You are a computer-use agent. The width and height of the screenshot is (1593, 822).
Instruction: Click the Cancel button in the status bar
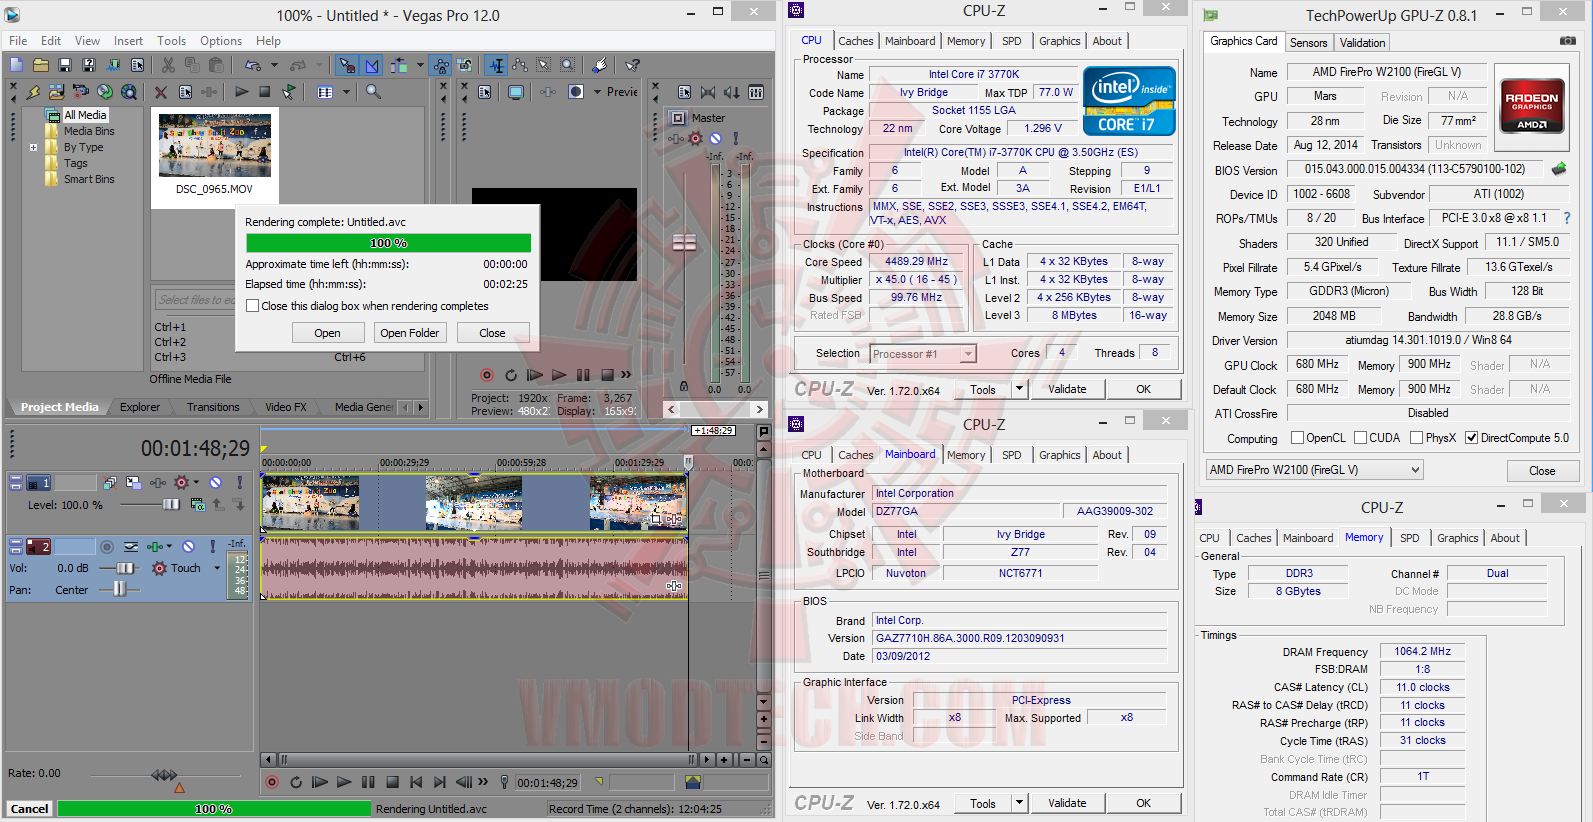29,809
